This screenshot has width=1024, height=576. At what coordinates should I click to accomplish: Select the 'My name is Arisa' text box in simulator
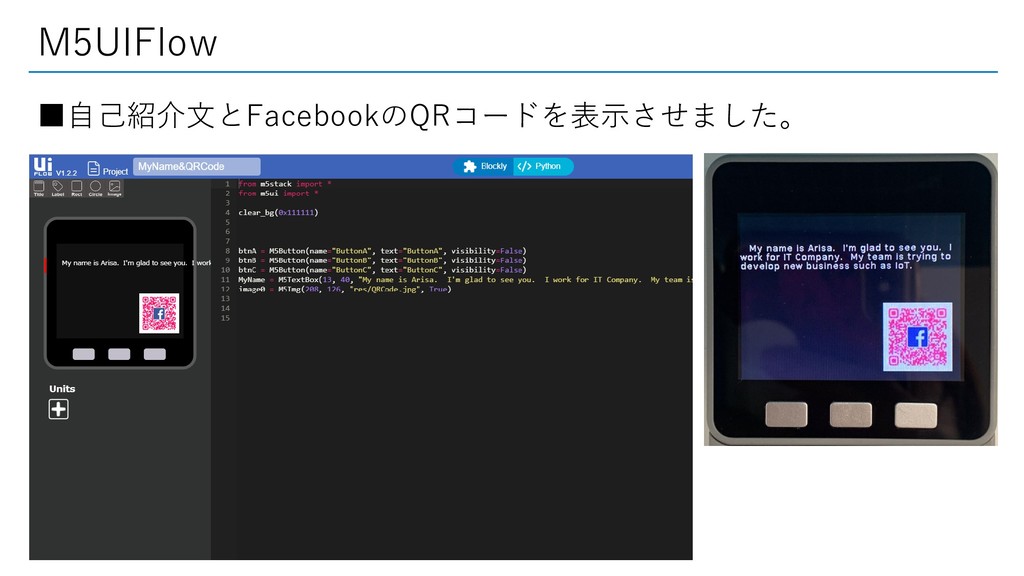pos(136,263)
